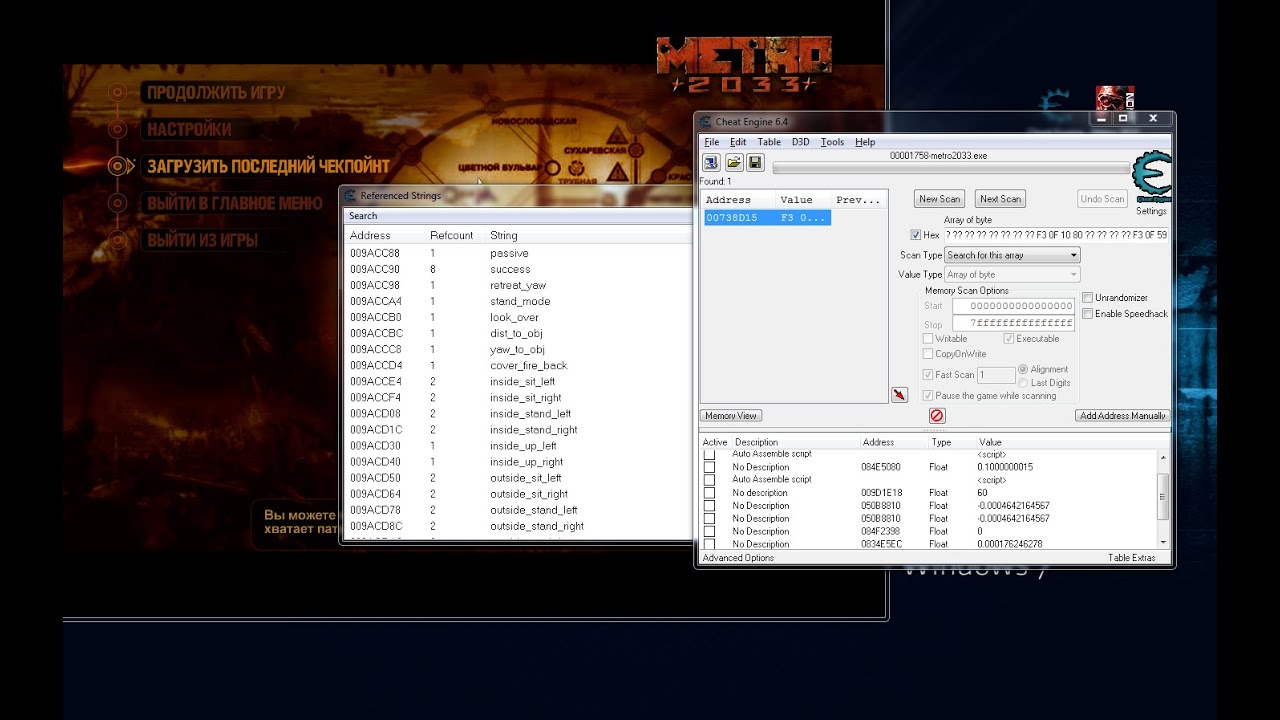Activate checkbox for address 084F2398 row
The height and width of the screenshot is (720, 1280).
click(x=710, y=532)
